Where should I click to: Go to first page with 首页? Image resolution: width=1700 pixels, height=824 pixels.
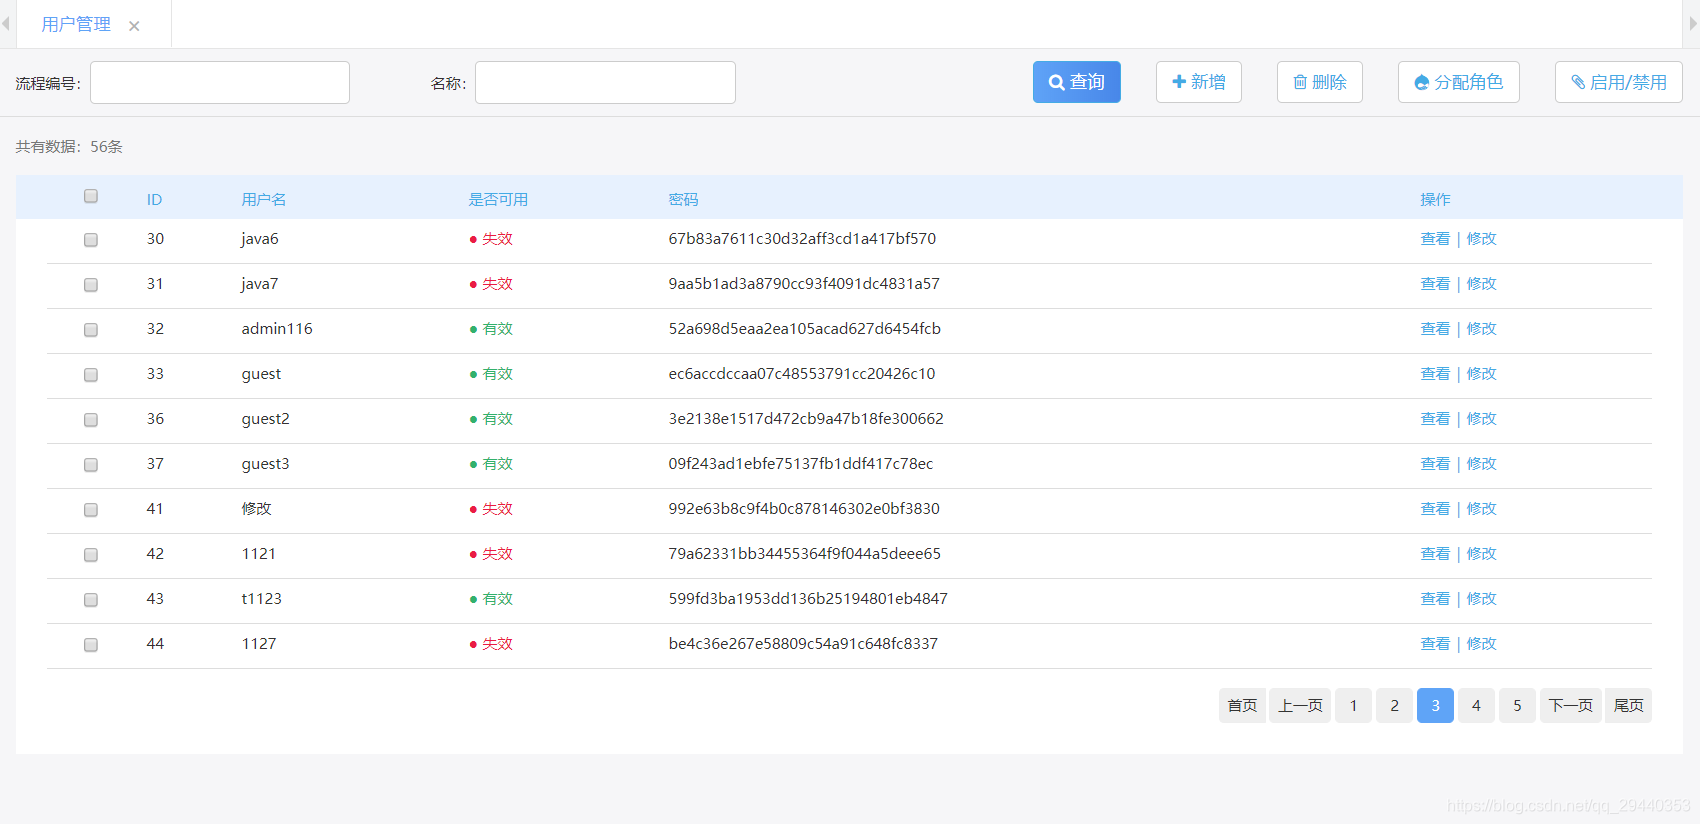point(1242,705)
